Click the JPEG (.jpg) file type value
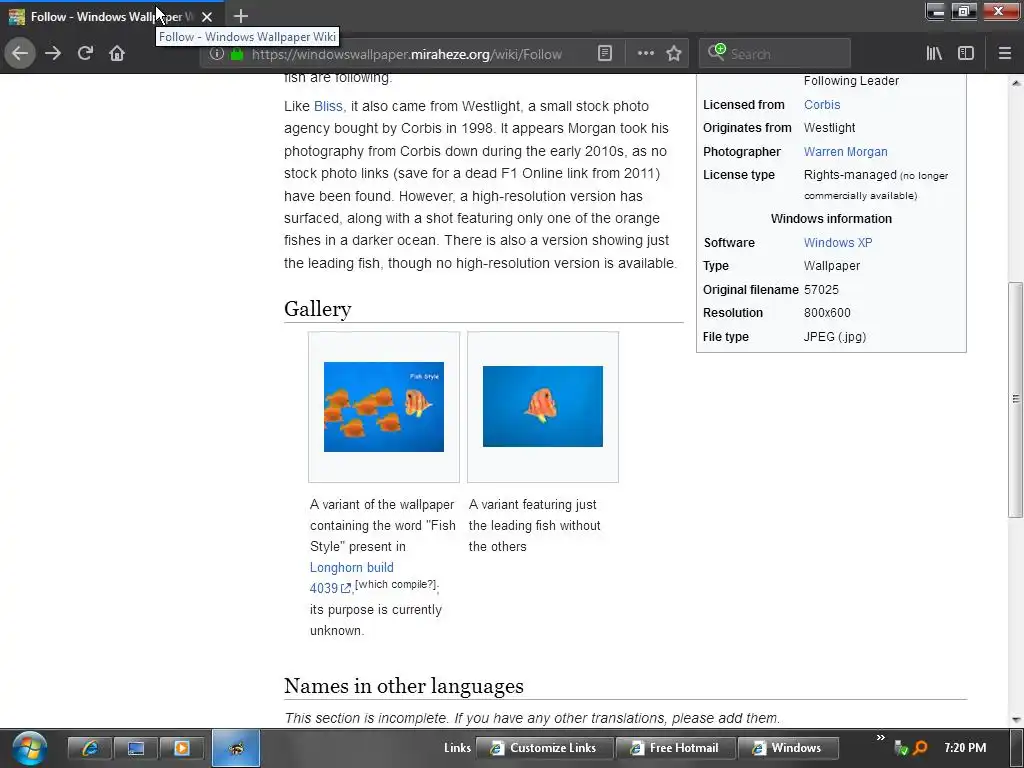The width and height of the screenshot is (1024, 768). 835,337
